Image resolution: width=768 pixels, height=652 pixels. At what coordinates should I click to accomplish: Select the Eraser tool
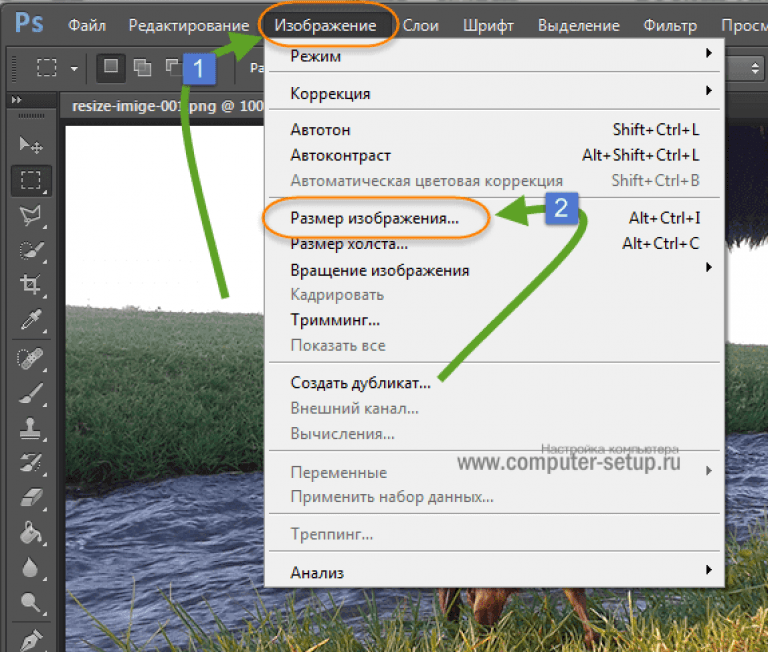pyautogui.click(x=31, y=499)
